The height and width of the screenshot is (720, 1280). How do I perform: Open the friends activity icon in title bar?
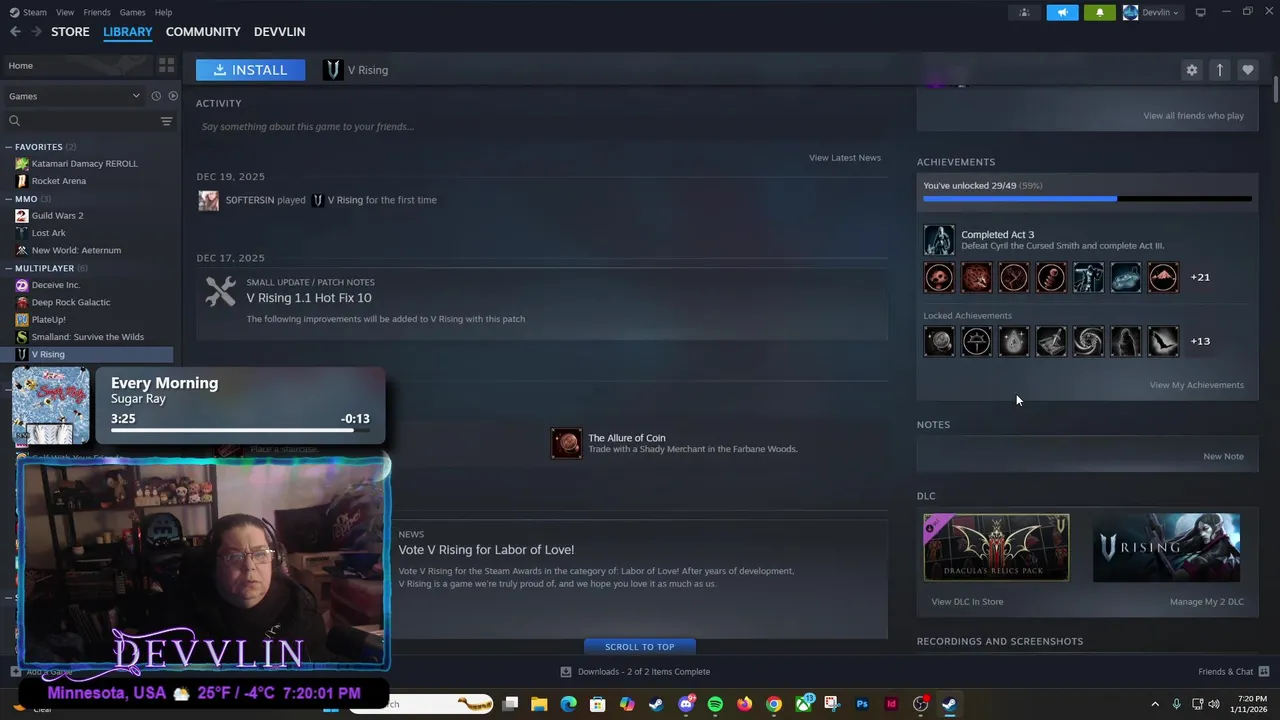[1024, 12]
